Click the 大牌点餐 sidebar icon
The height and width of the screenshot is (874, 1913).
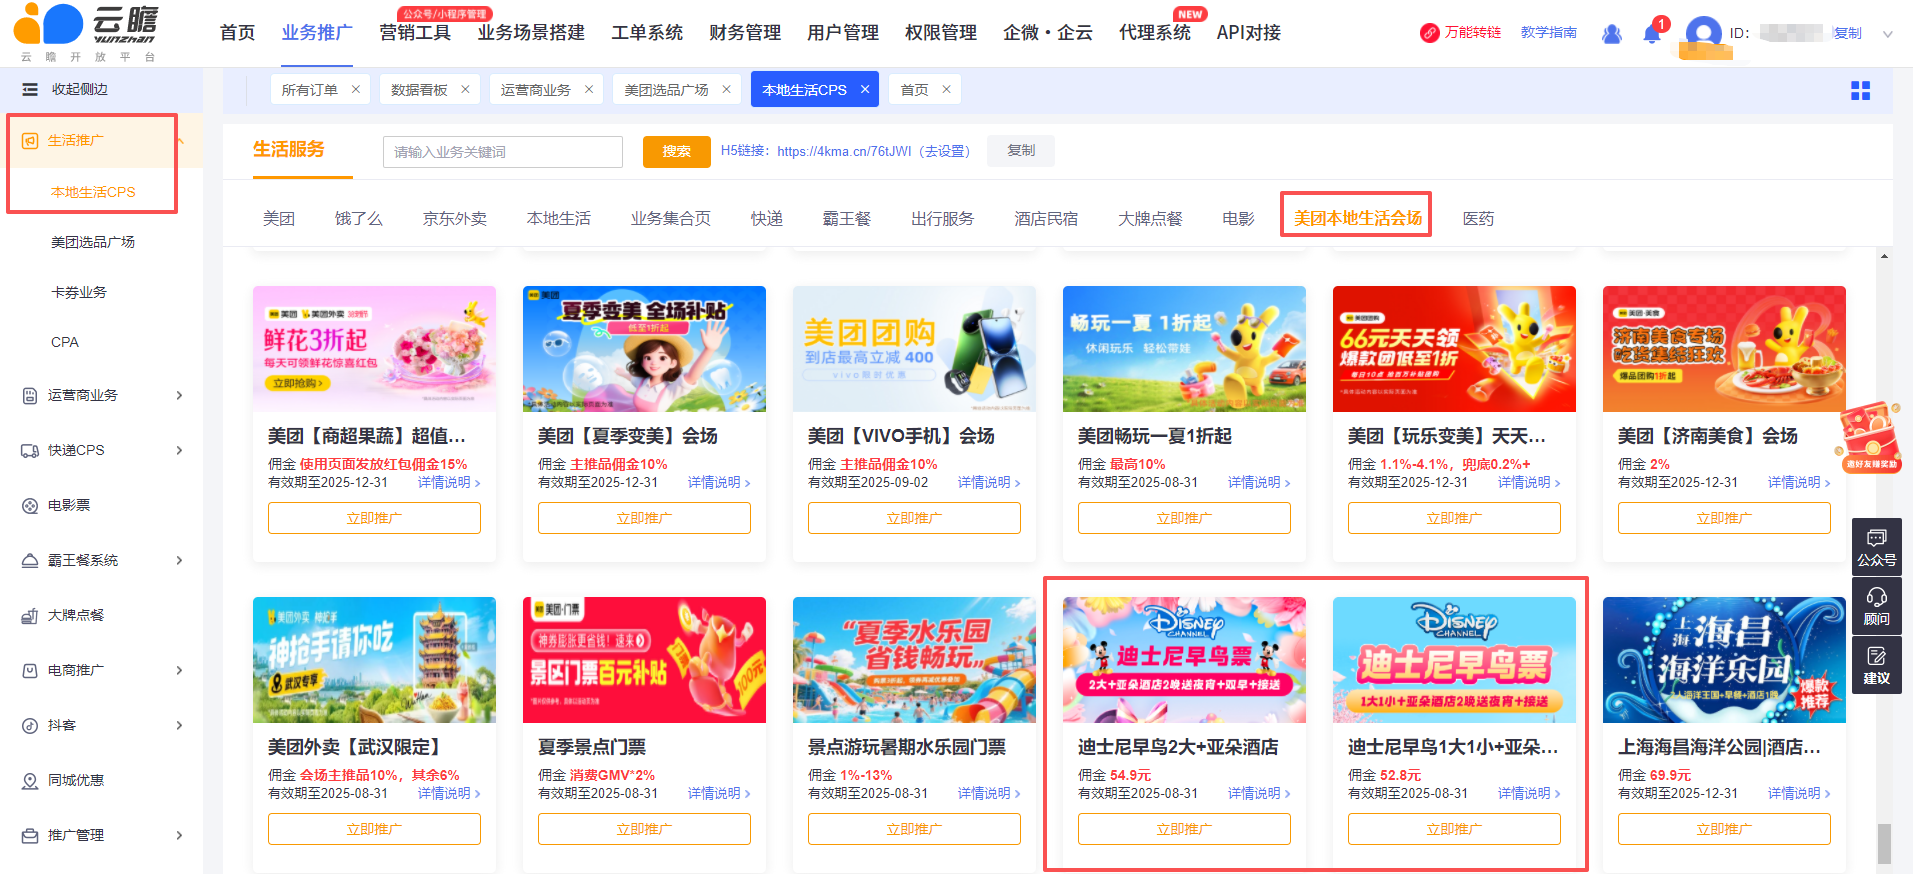[x=30, y=615]
